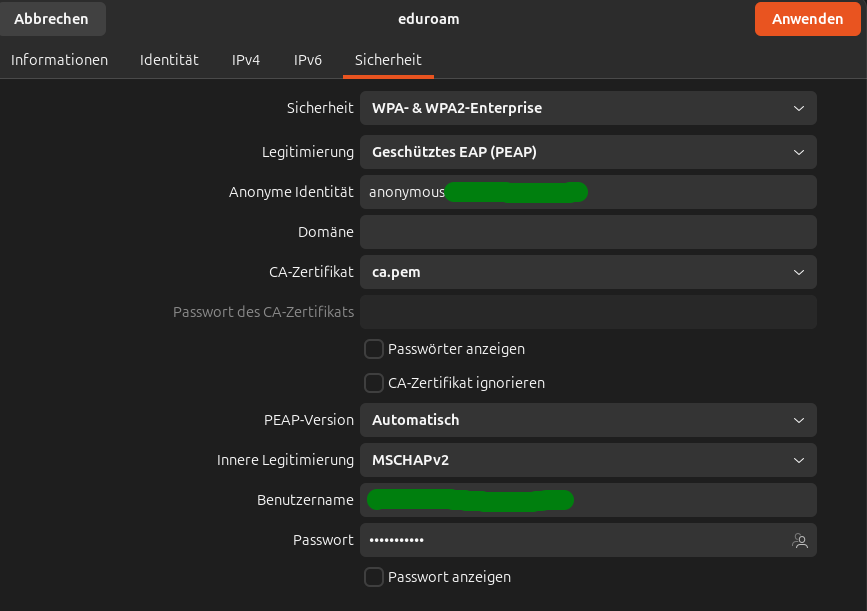Tick the CA-Zertifikat ignorieren checkbox
The image size is (867, 611).
click(374, 383)
